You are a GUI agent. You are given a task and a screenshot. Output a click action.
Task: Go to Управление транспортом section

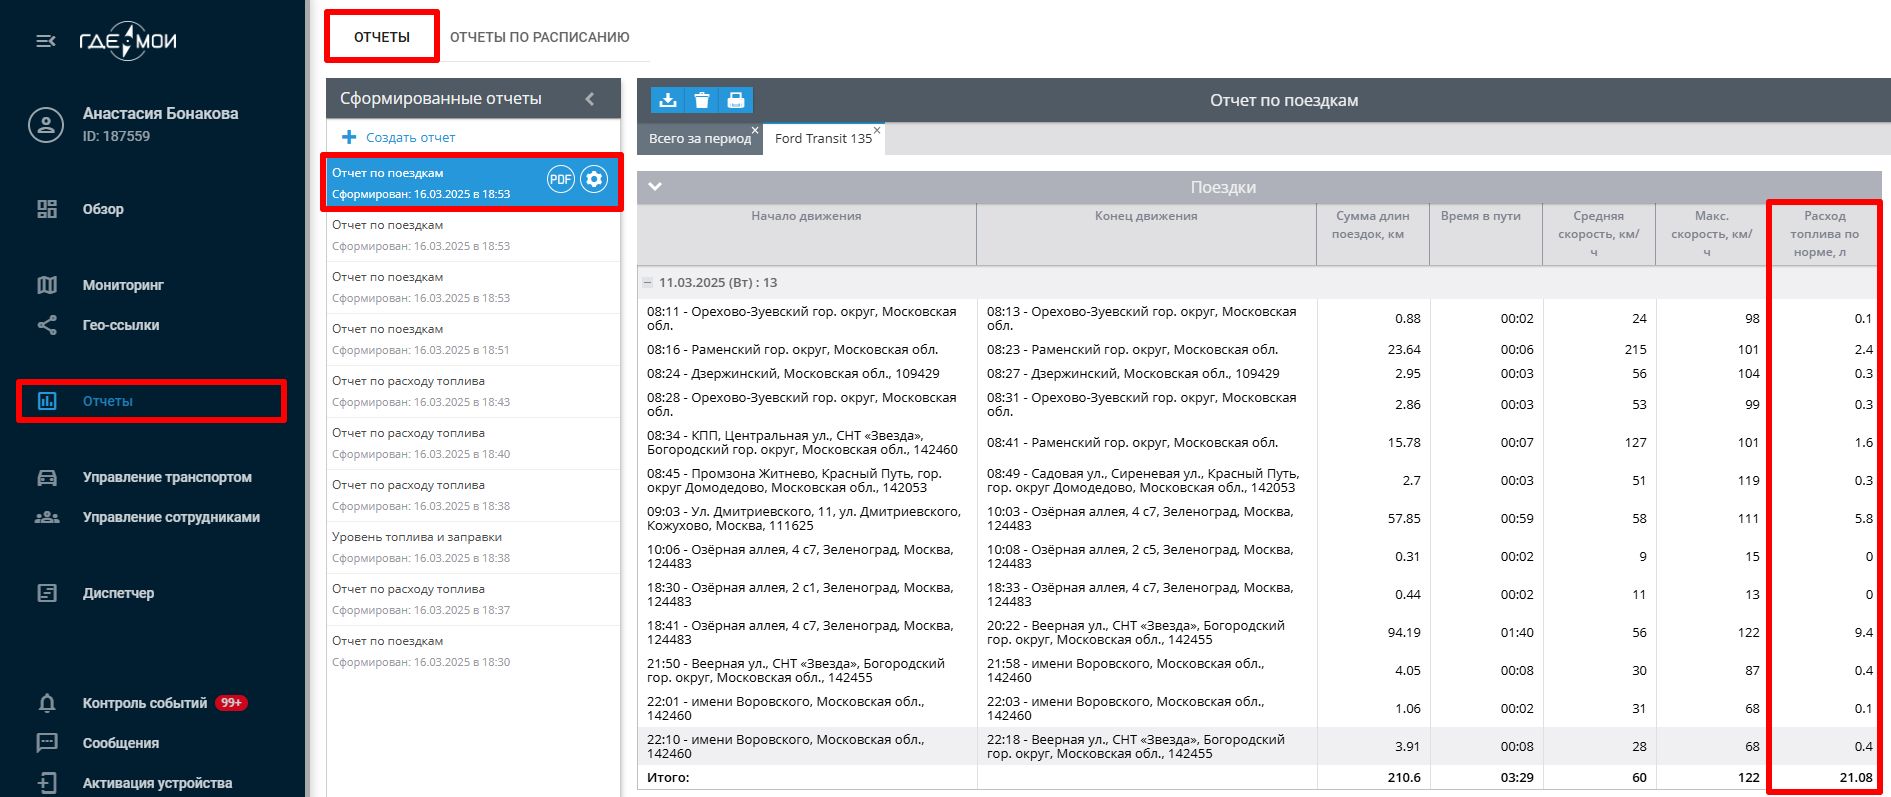(167, 477)
